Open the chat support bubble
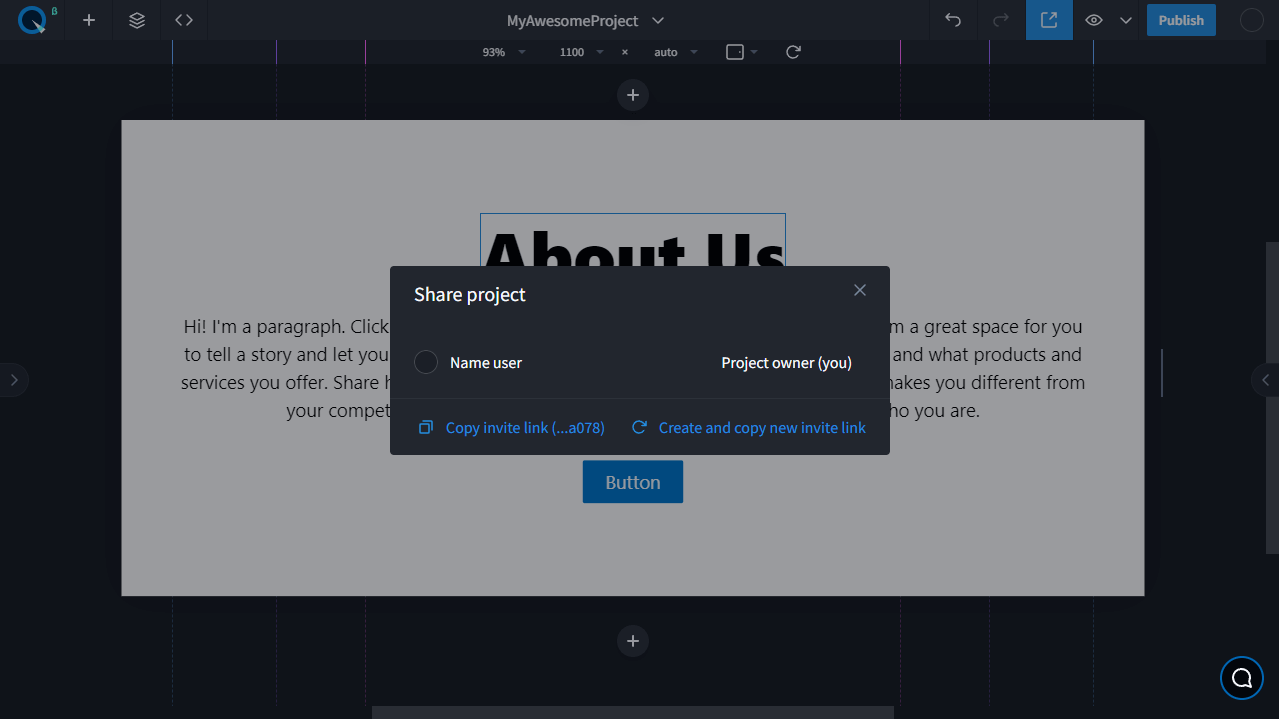The height and width of the screenshot is (719, 1279). [1242, 678]
